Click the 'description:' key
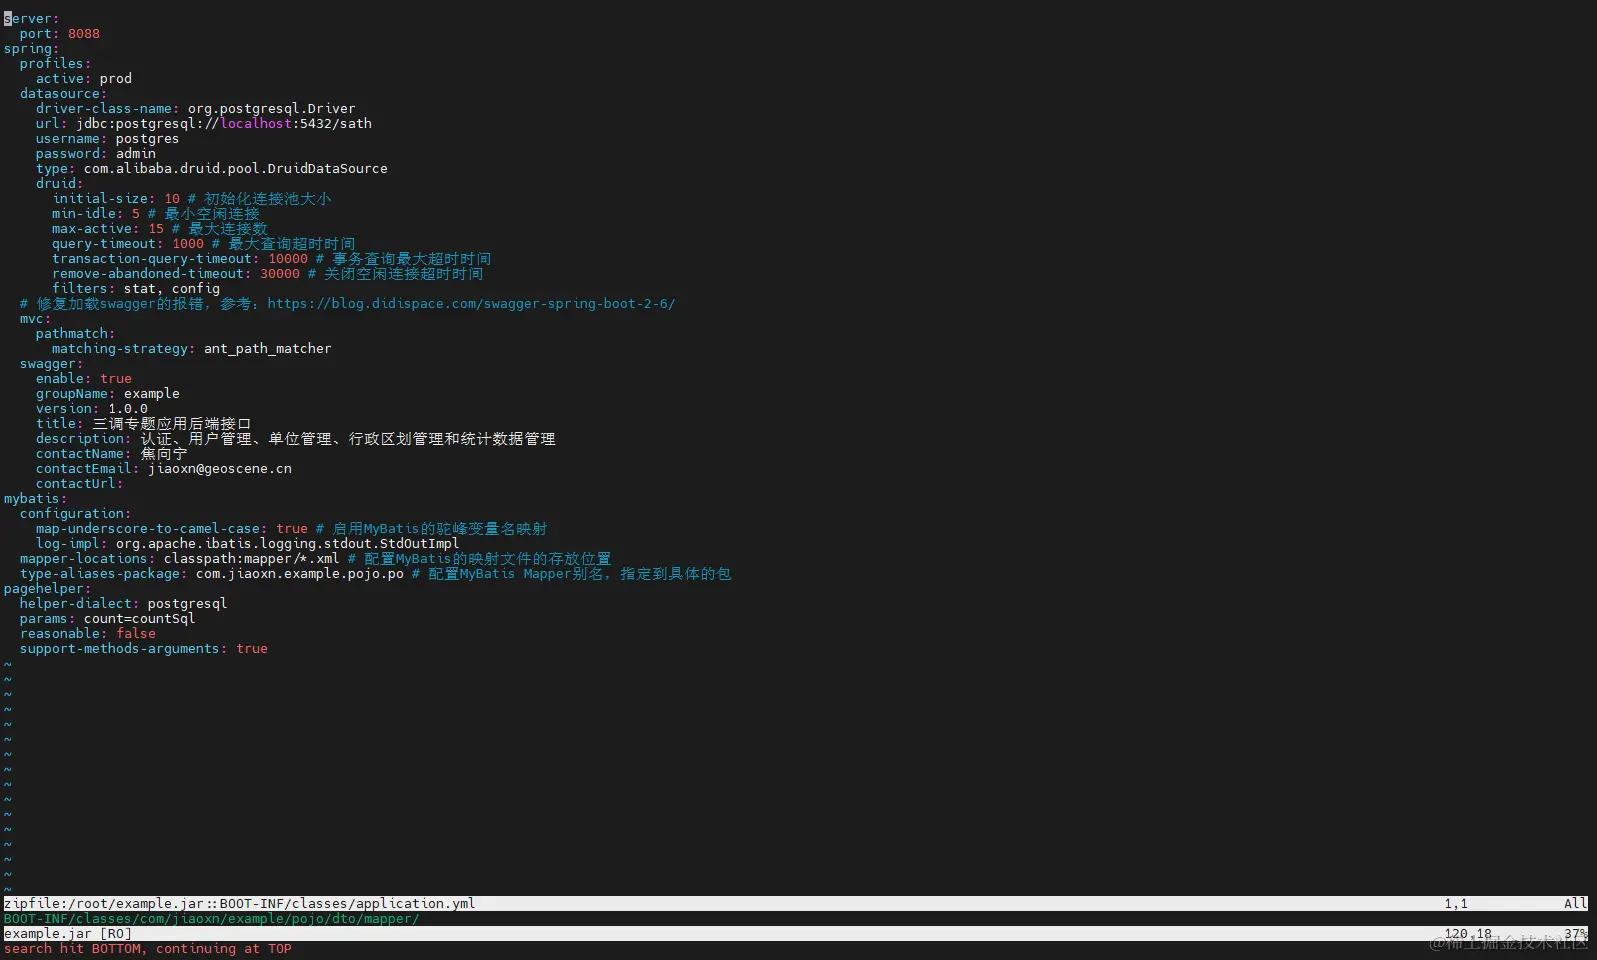 pos(83,439)
